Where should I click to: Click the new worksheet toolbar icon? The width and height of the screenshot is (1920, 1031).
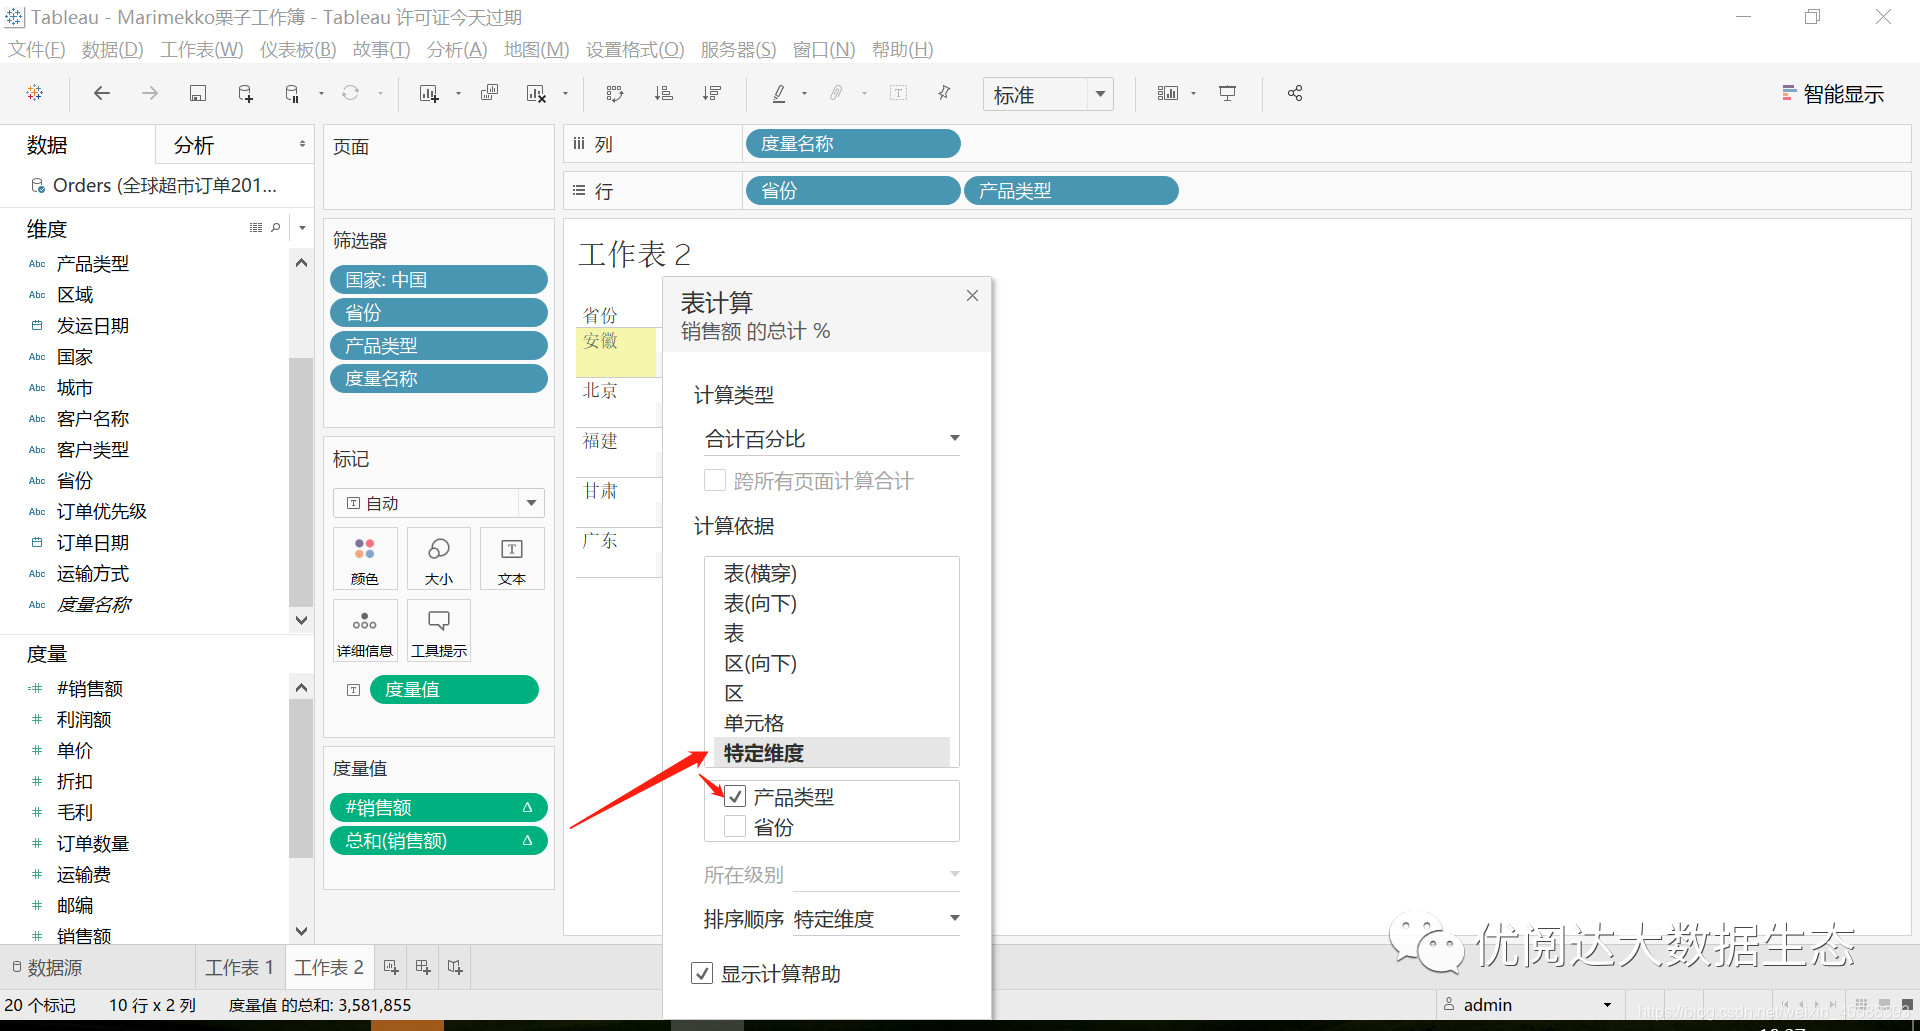[429, 93]
